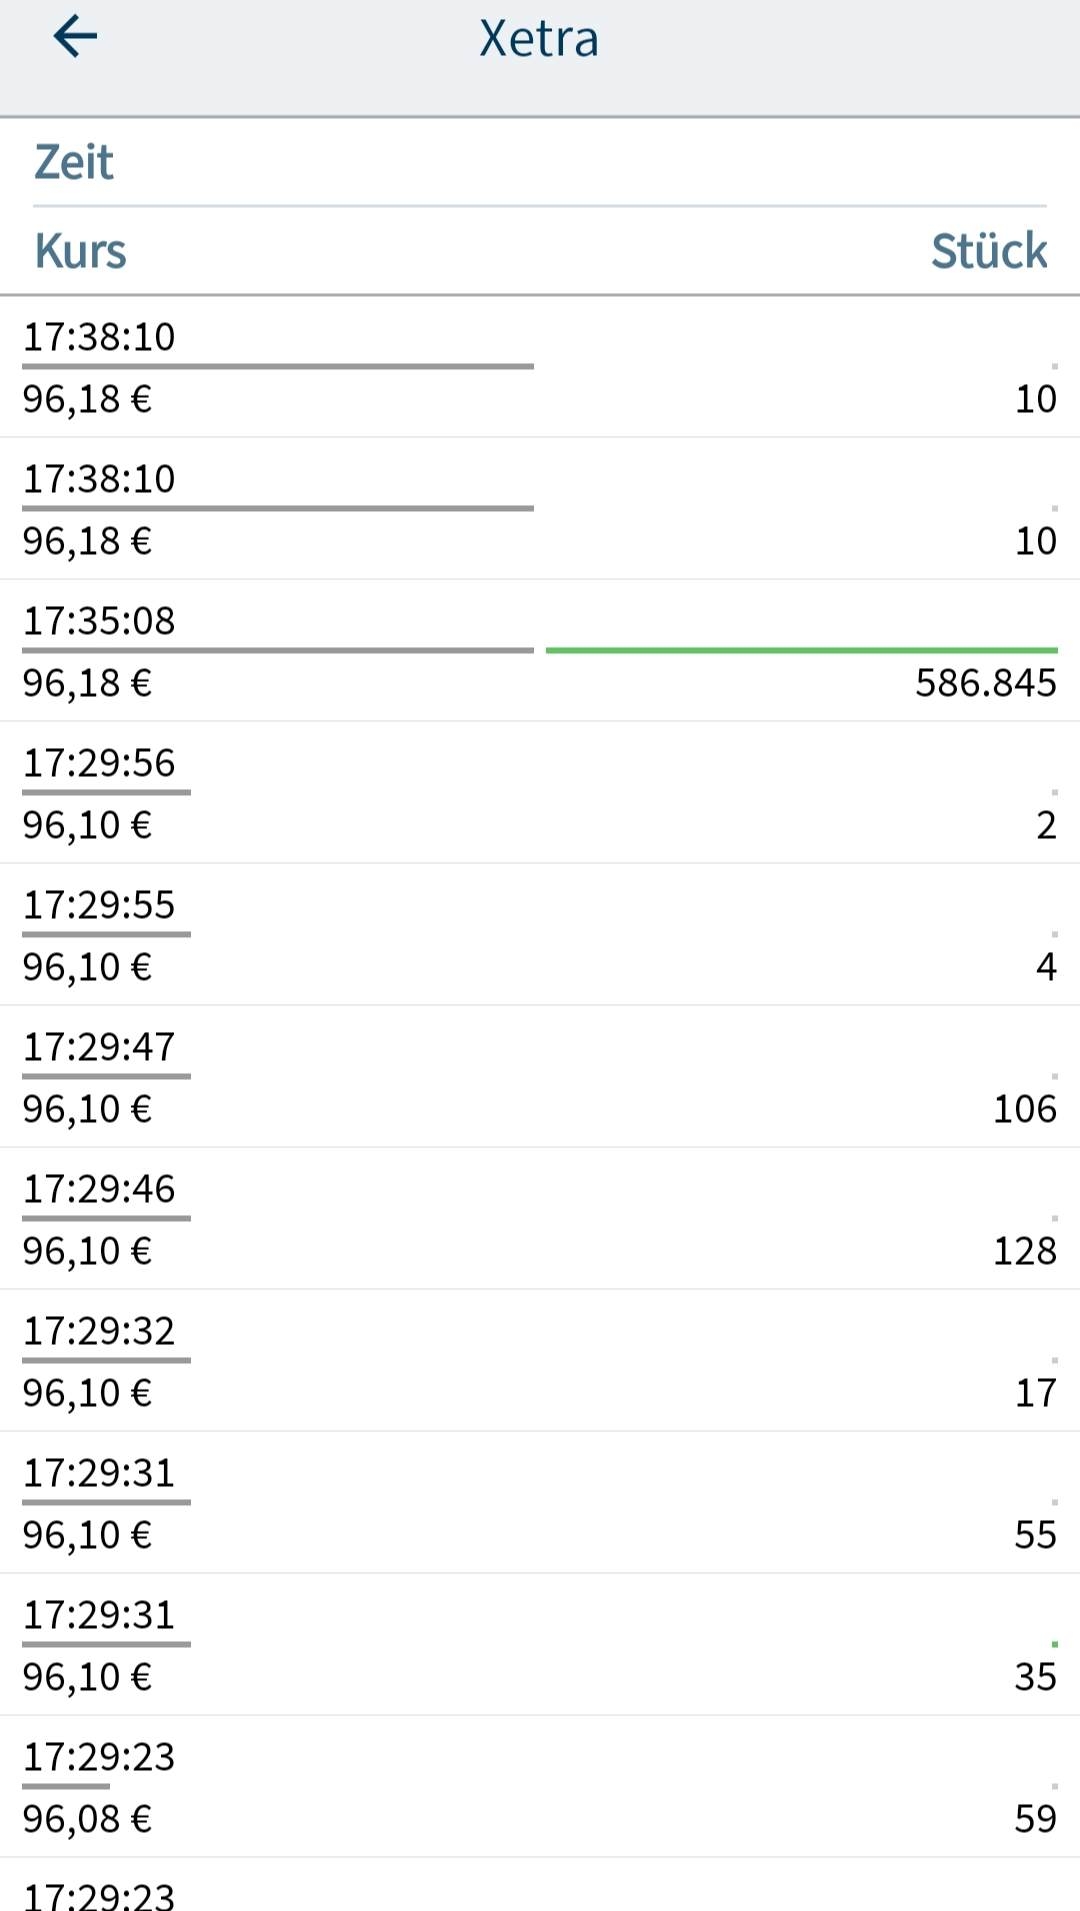The height and width of the screenshot is (1911, 1080).
Task: Tap the 96,08 € price entry
Action: click(87, 1819)
